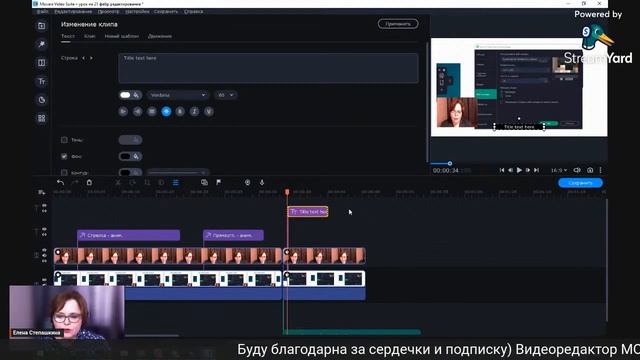The height and width of the screenshot is (360, 640).
Task: Click the Add track icon left of ruler
Action: 41,192
